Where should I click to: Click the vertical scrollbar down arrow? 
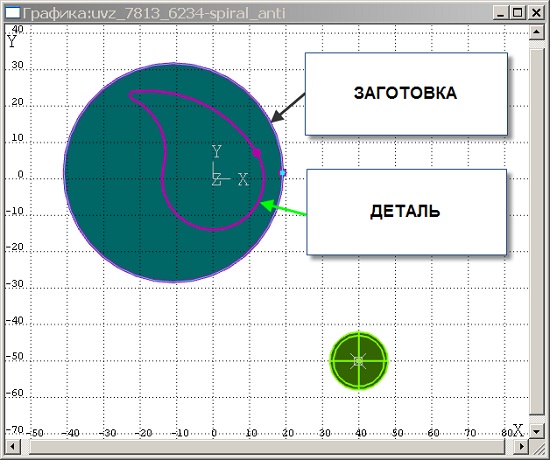coord(536,431)
